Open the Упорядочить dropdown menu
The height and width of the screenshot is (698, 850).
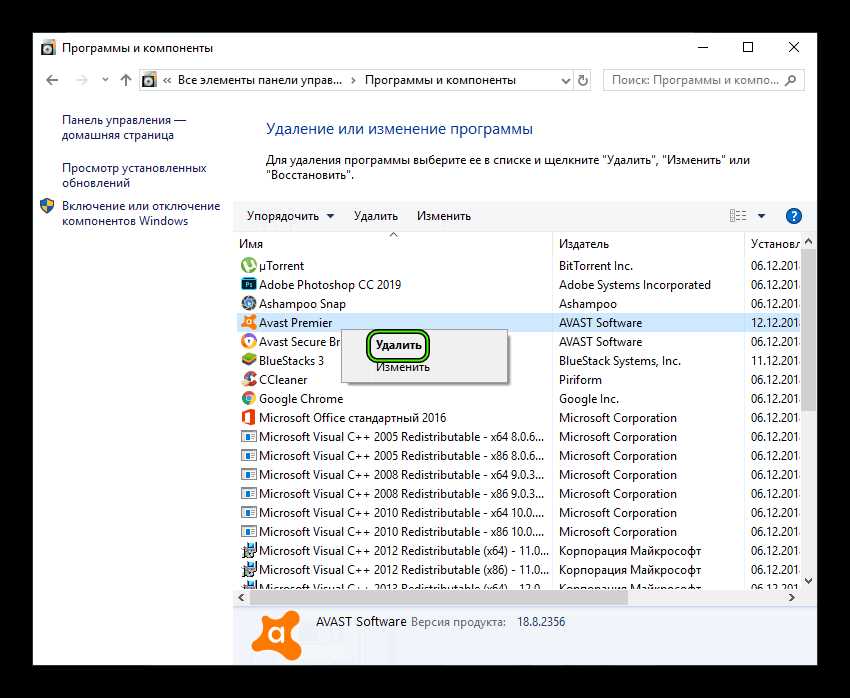[290, 216]
